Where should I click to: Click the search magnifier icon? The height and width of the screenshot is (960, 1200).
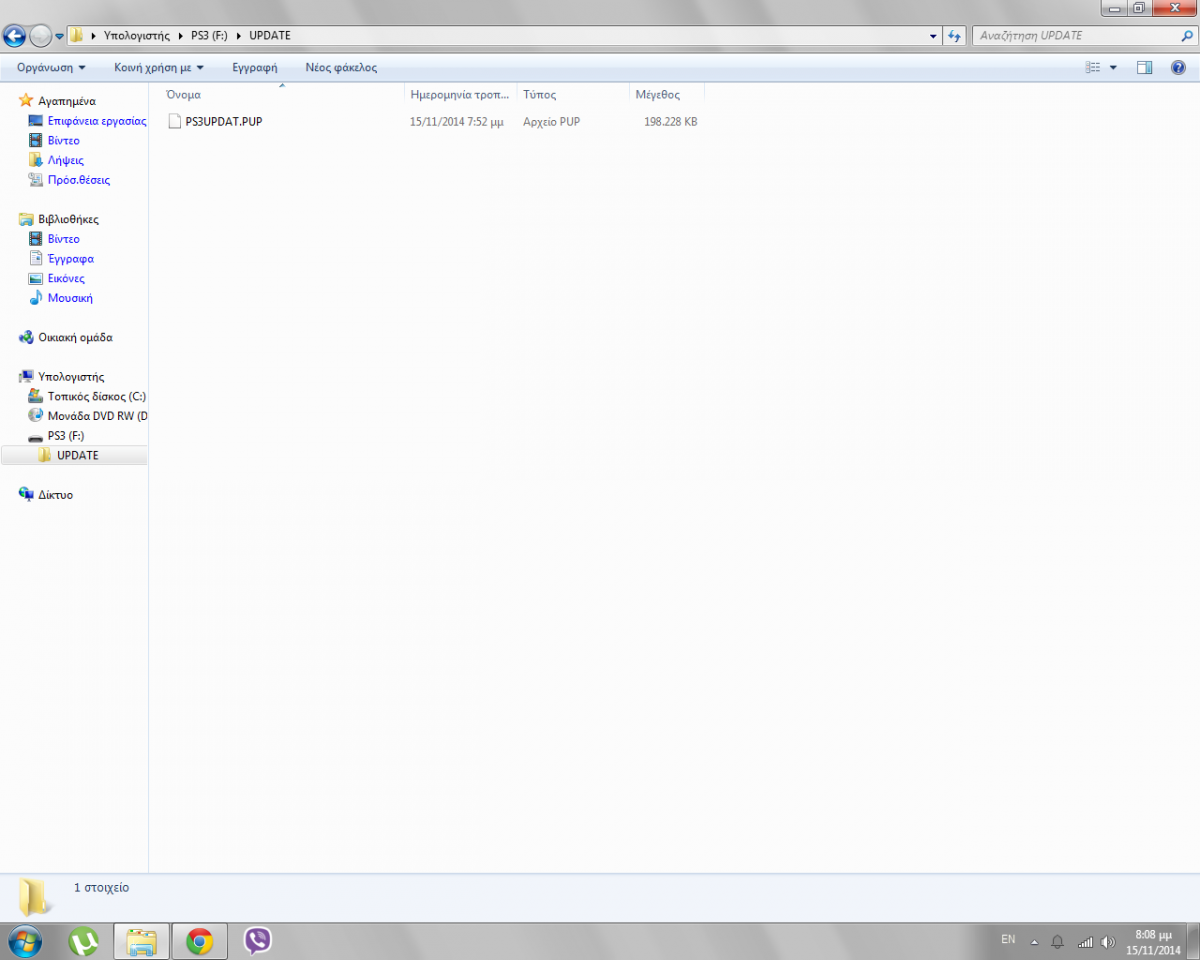coord(1186,35)
